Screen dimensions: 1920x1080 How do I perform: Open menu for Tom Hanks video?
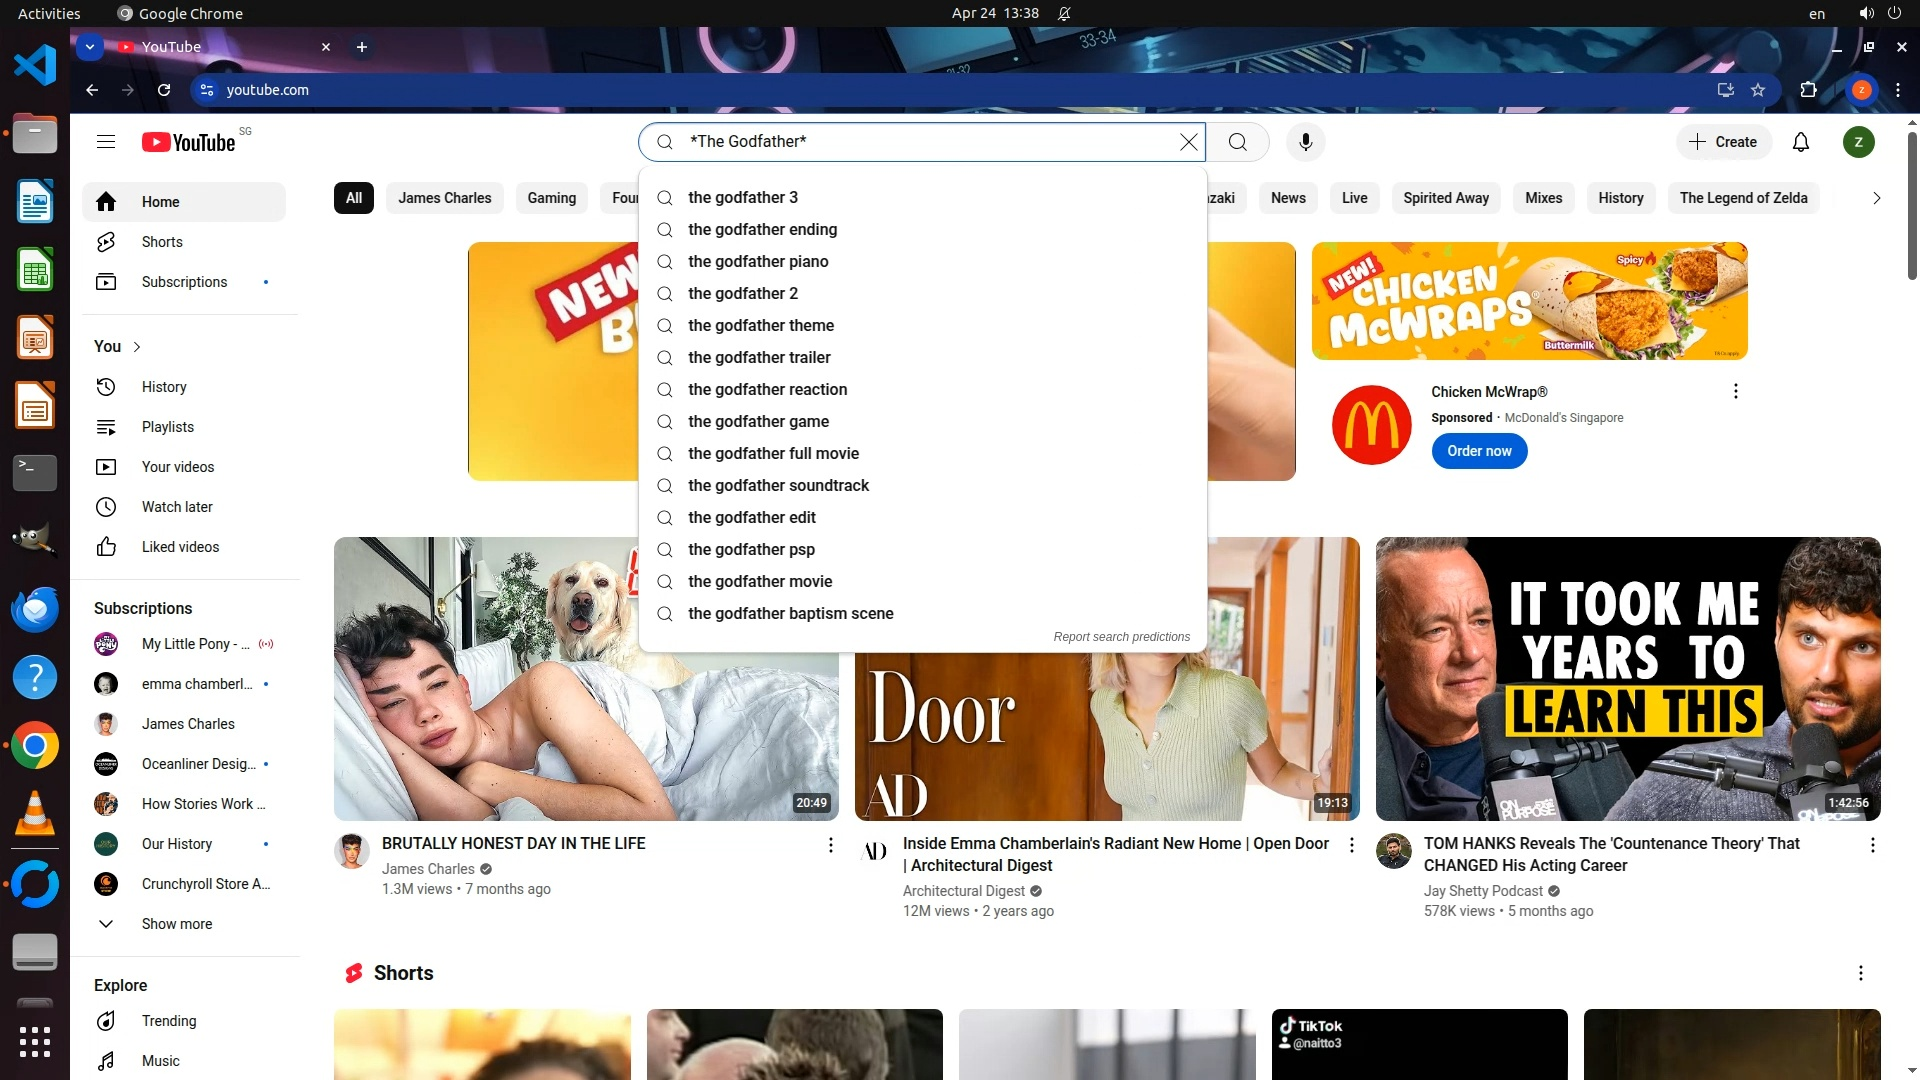click(x=1872, y=845)
